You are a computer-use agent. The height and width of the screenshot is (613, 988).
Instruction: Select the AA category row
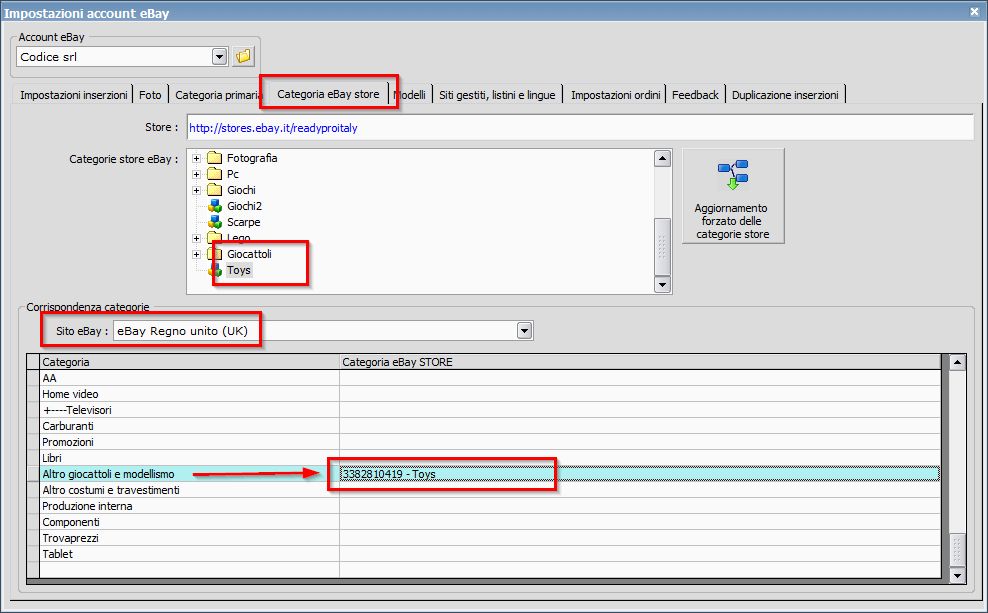(x=484, y=378)
